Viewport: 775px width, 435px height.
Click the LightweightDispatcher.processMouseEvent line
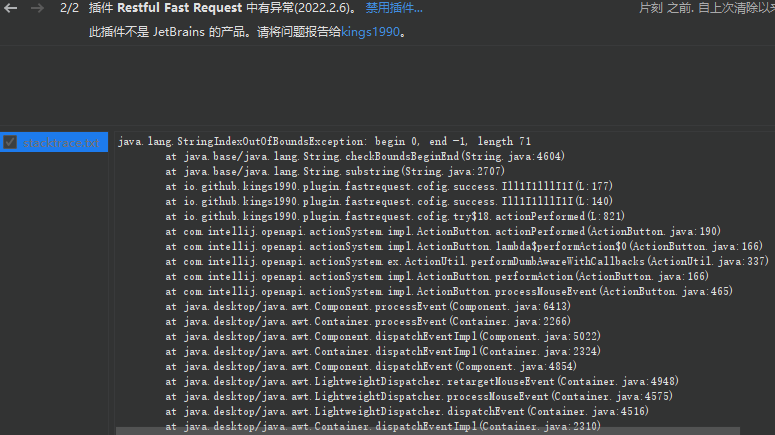[419, 396]
